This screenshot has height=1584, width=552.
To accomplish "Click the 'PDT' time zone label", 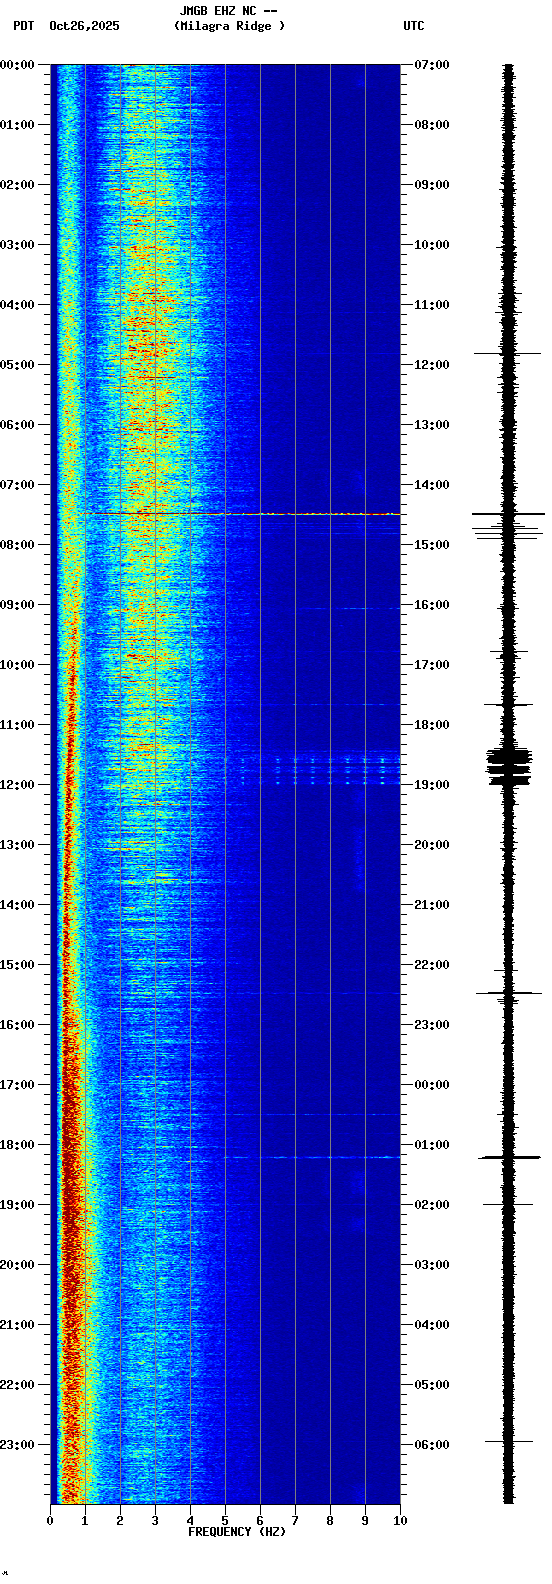I will pyautogui.click(x=23, y=26).
